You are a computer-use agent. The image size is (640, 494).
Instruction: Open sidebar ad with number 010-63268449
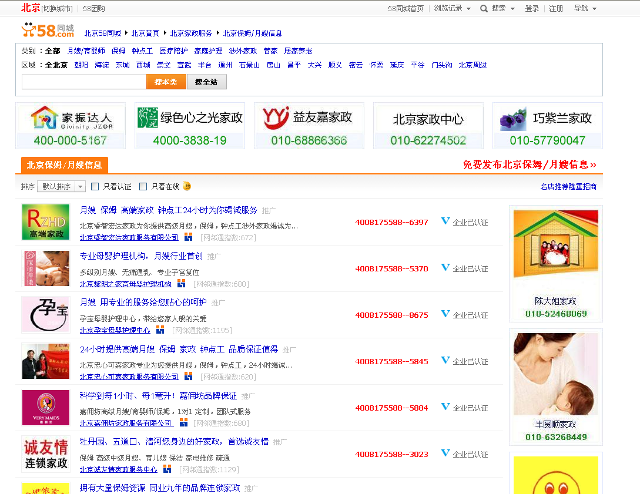[x=556, y=387]
